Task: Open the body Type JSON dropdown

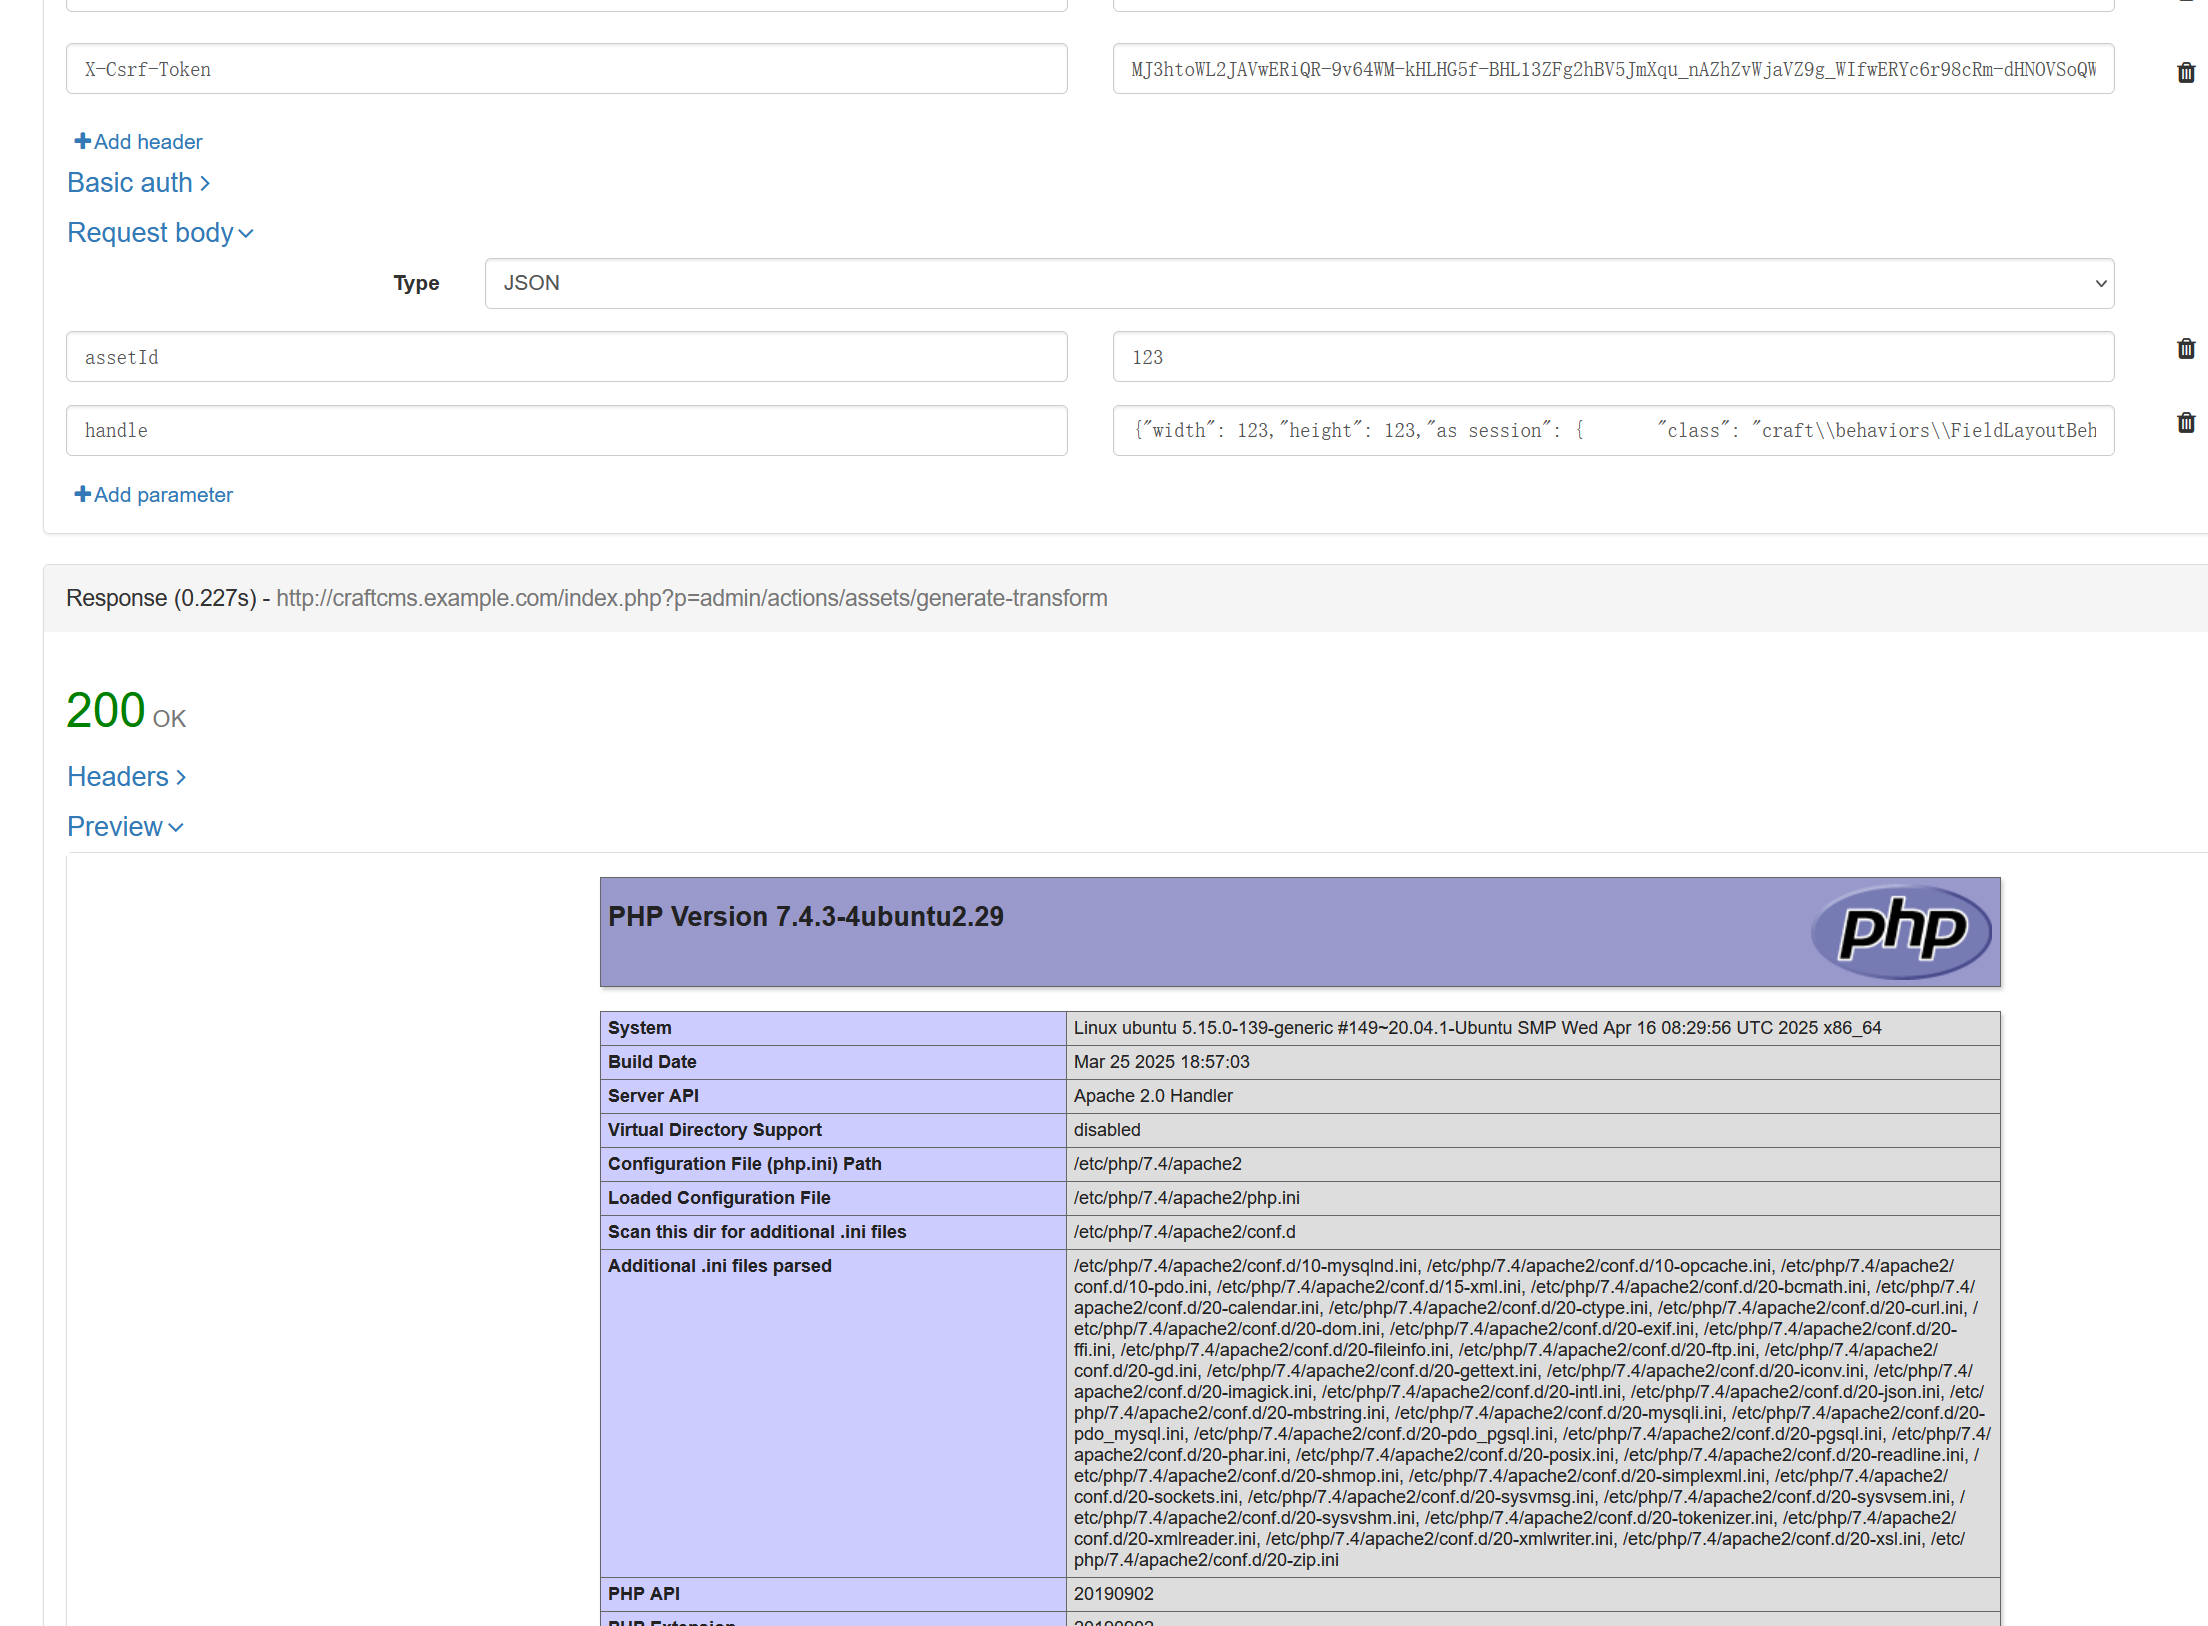Action: [1299, 284]
